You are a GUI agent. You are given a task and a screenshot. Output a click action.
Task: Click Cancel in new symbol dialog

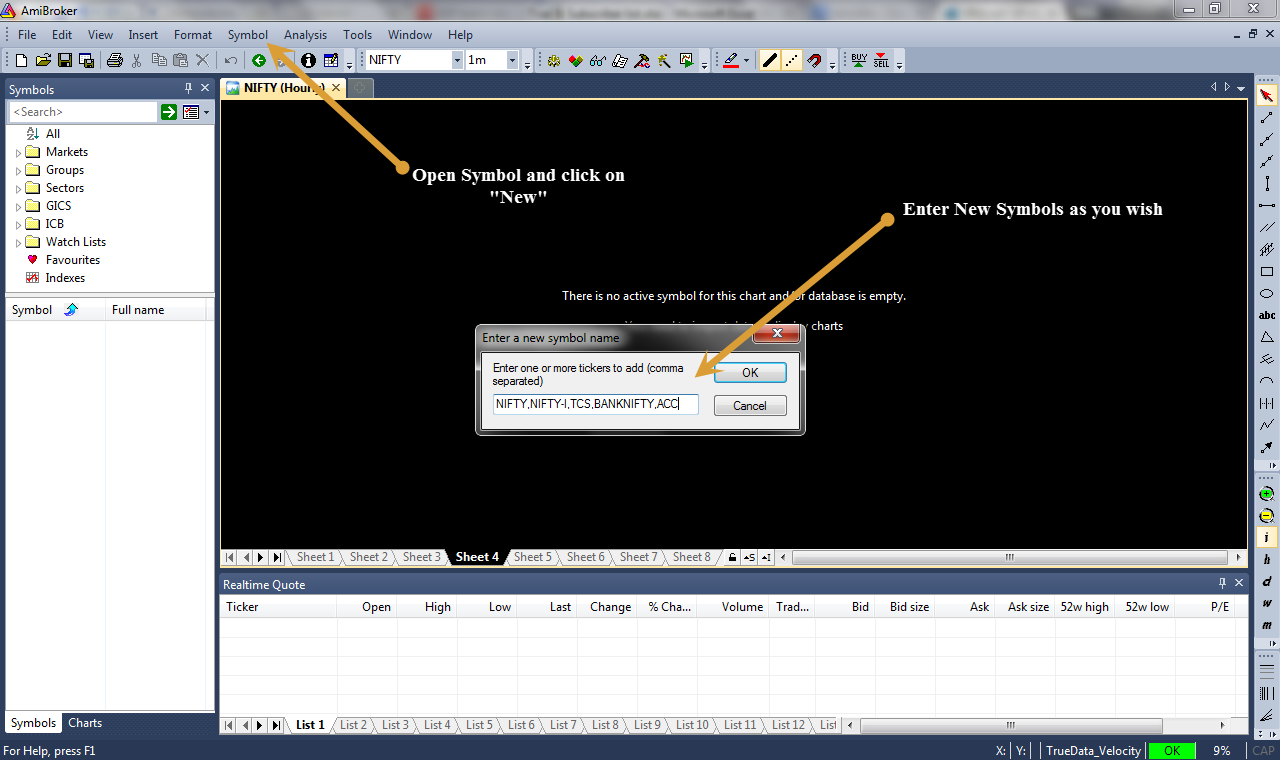point(750,405)
